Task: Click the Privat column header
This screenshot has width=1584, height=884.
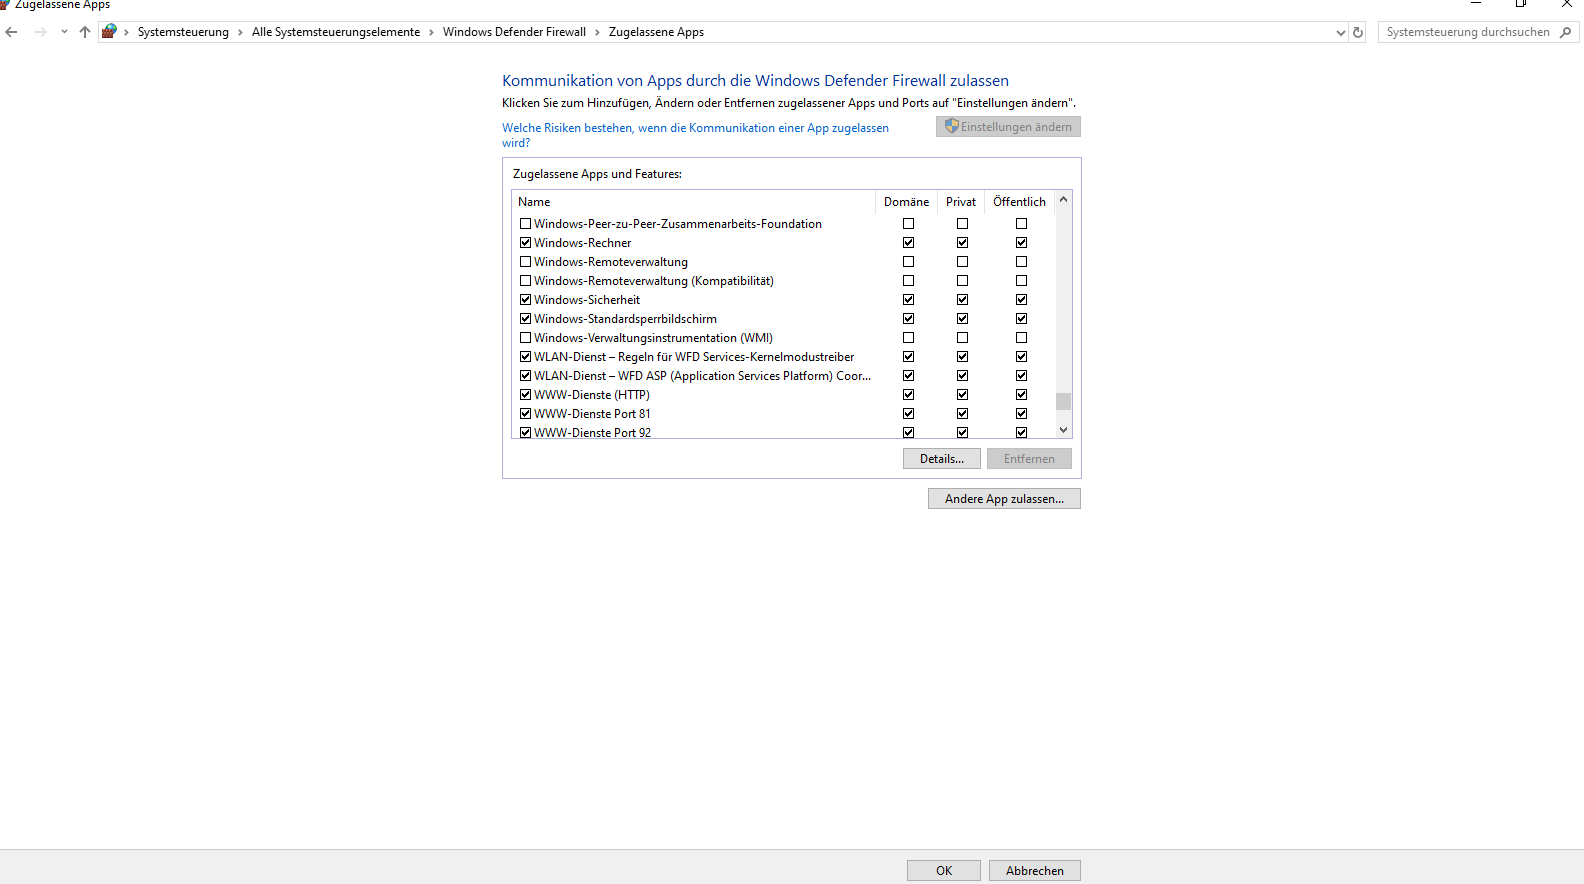Action: coord(961,202)
